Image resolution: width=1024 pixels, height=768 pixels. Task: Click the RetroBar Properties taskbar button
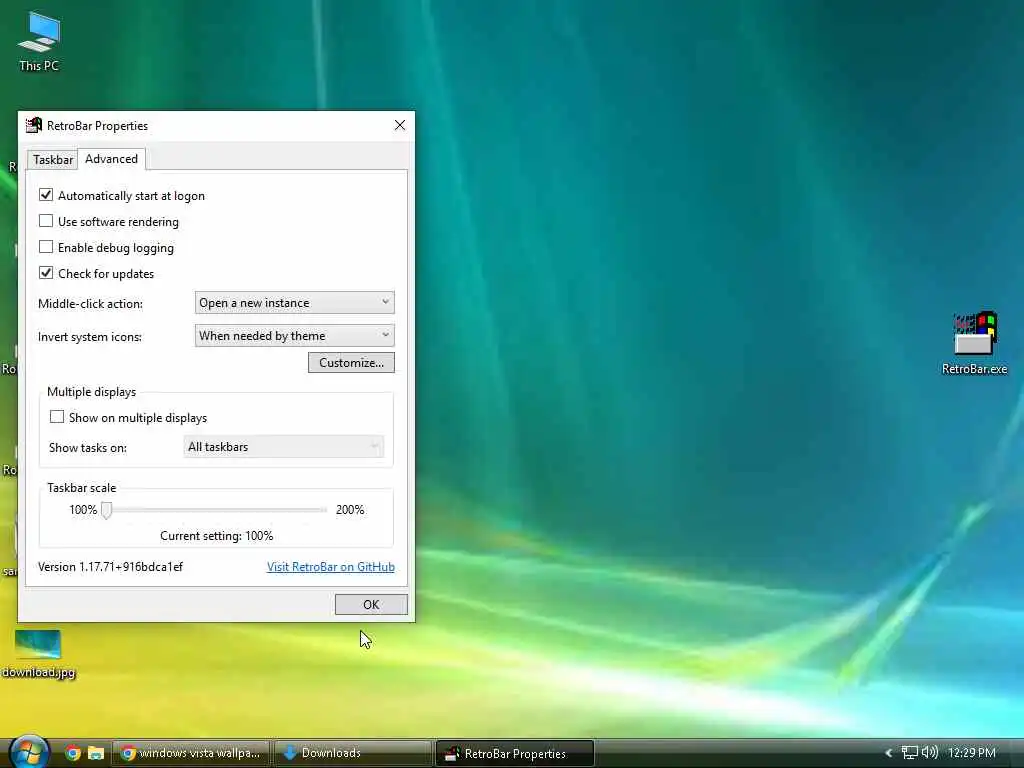click(x=515, y=753)
